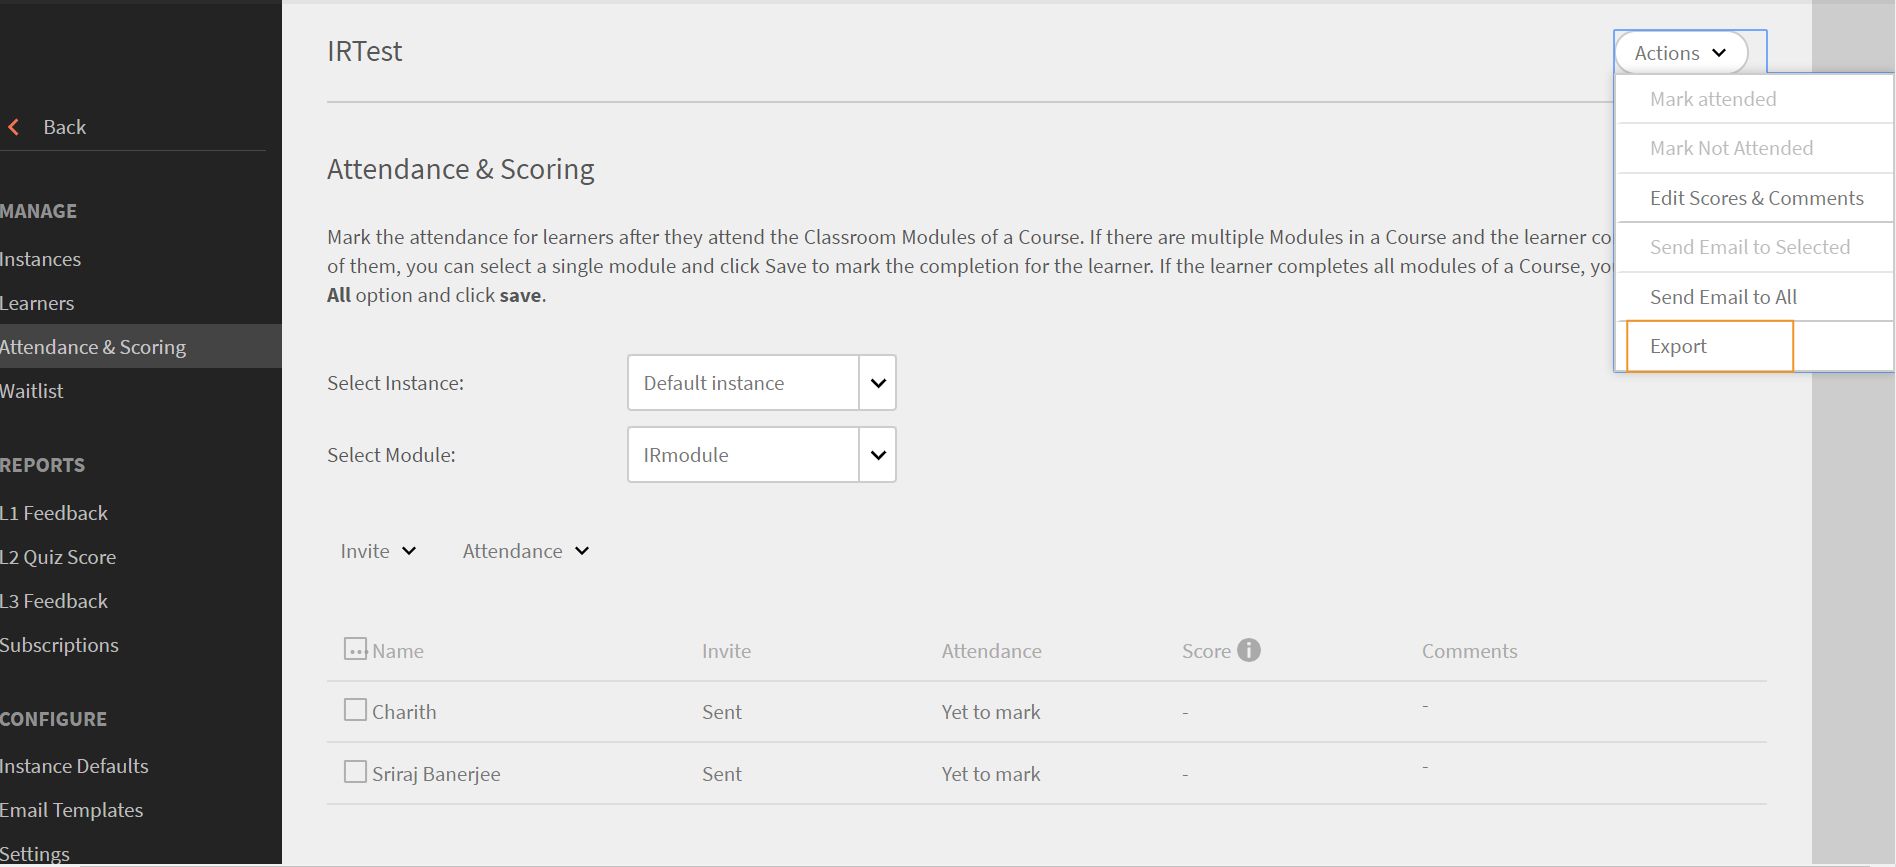Open Subscriptions report in sidebar
The width and height of the screenshot is (1896, 867).
(59, 645)
